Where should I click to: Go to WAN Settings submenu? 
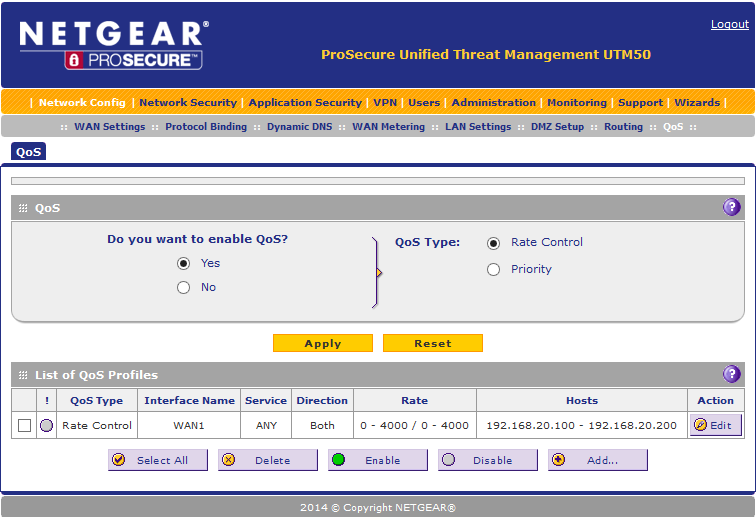coord(109,126)
